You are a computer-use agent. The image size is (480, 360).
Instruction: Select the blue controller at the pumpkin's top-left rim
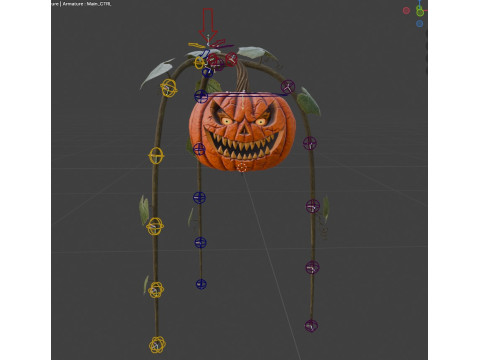tap(201, 96)
